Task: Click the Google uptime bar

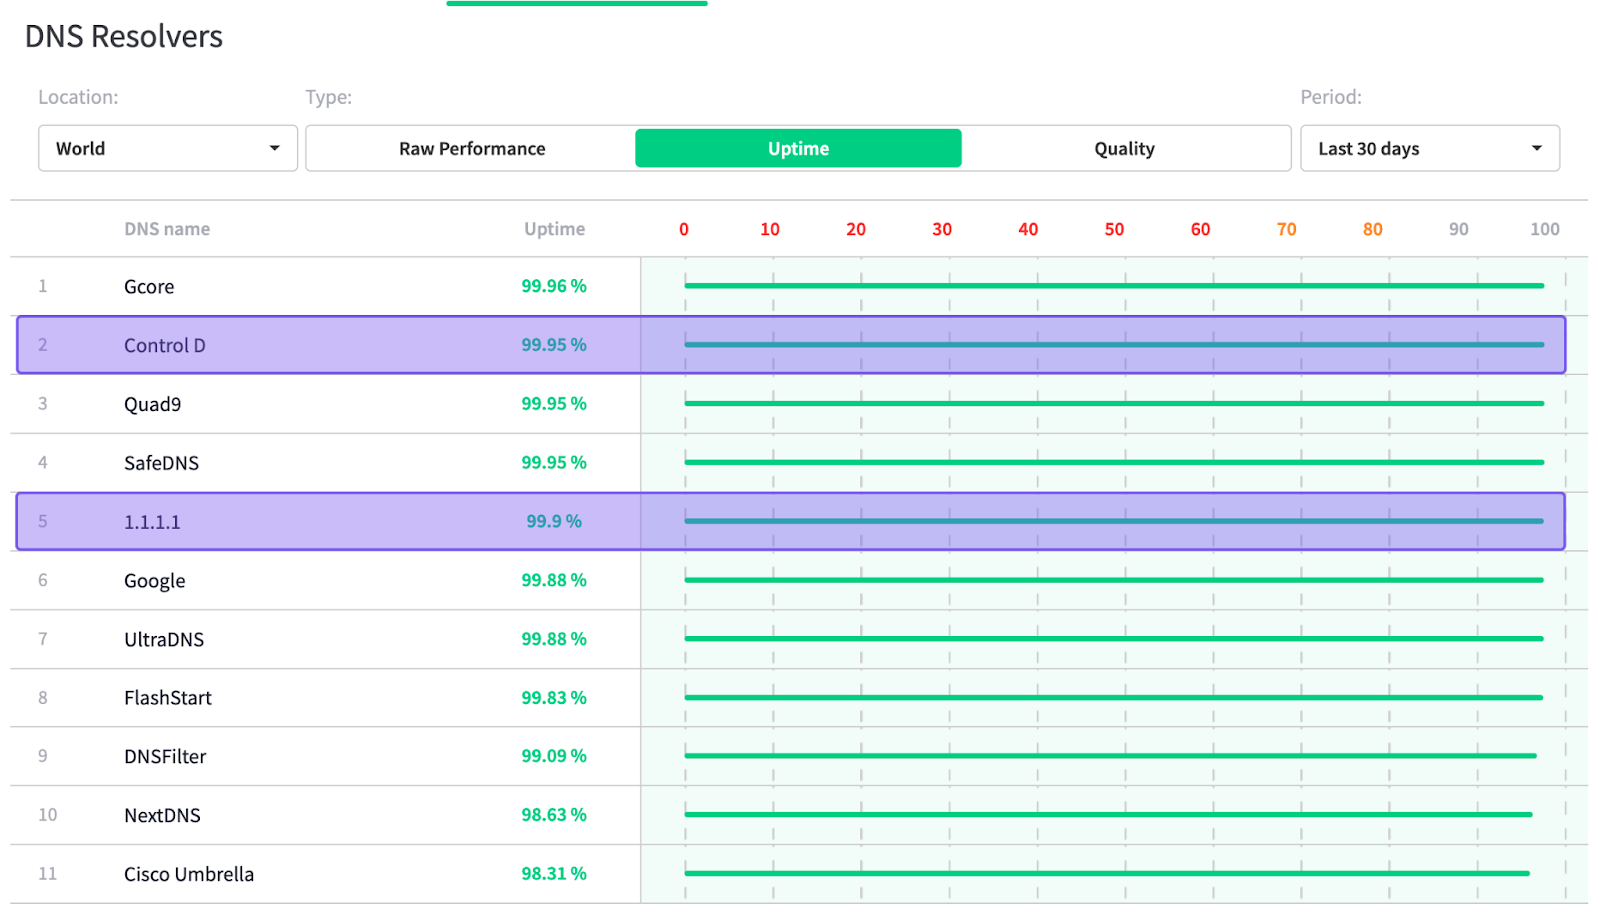Action: pyautogui.click(x=1114, y=580)
